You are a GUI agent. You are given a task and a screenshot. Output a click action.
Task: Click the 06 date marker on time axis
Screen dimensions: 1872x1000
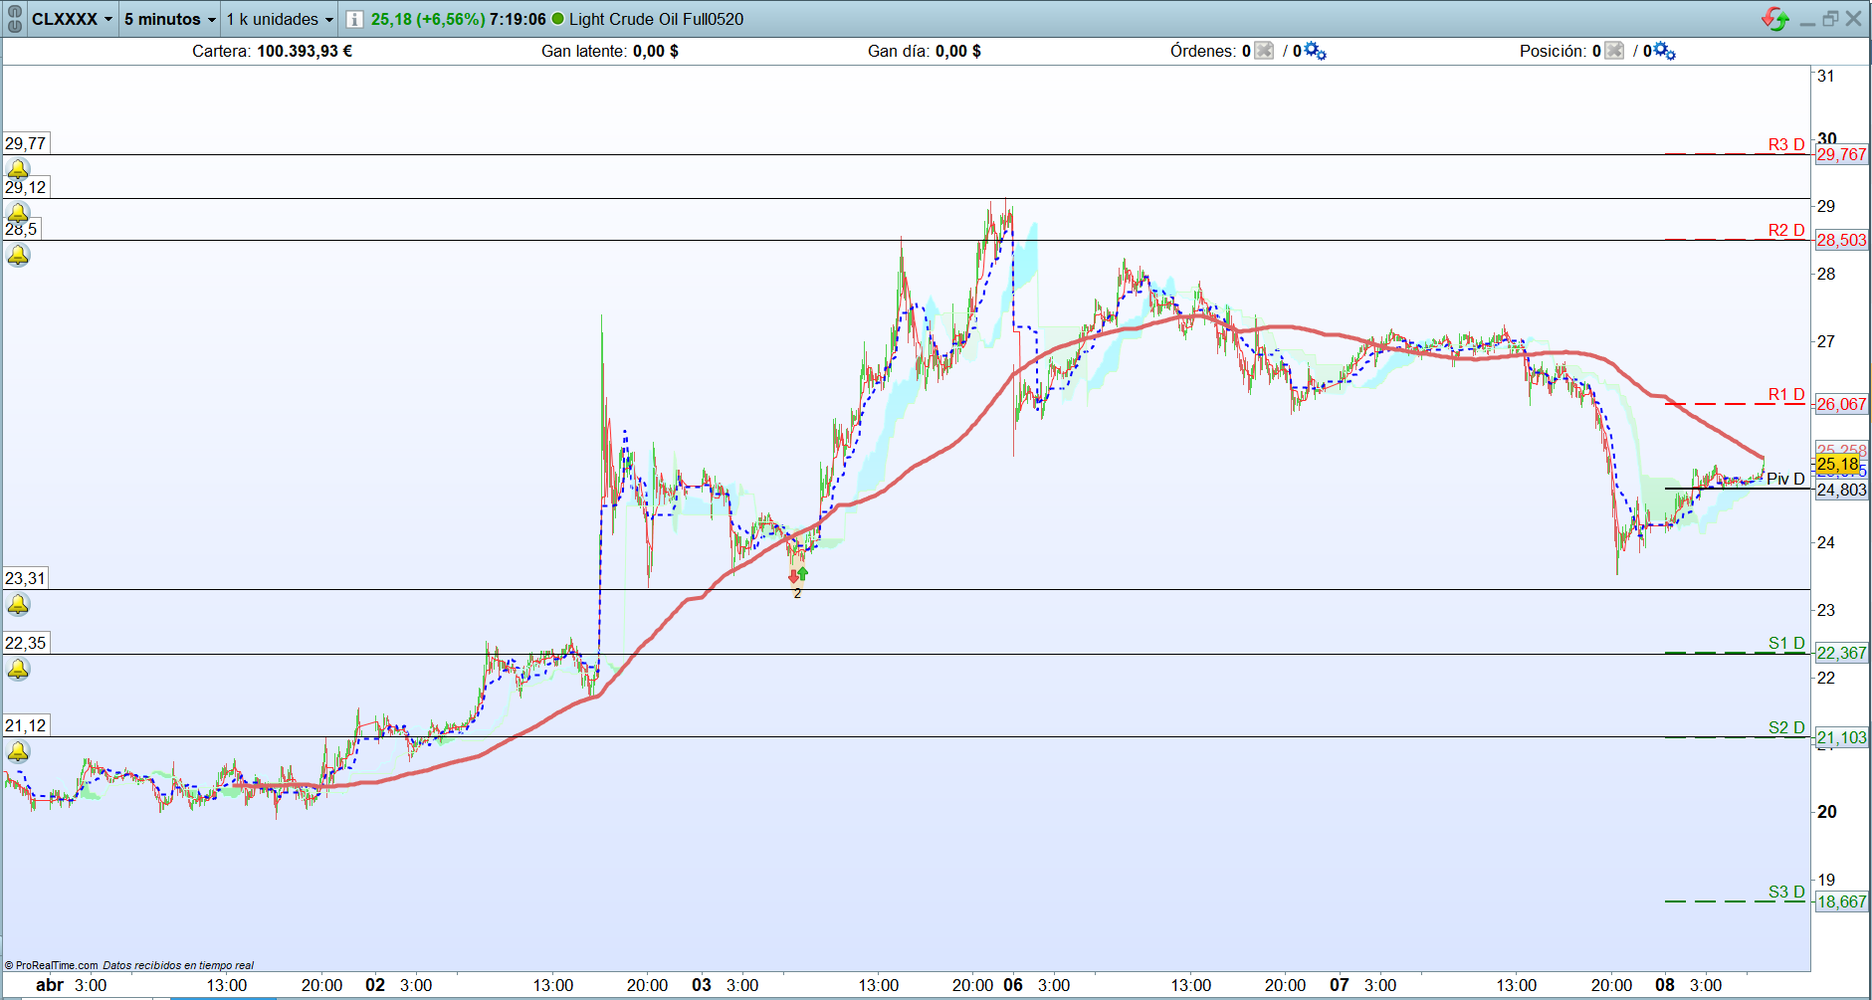pyautogui.click(x=1013, y=985)
